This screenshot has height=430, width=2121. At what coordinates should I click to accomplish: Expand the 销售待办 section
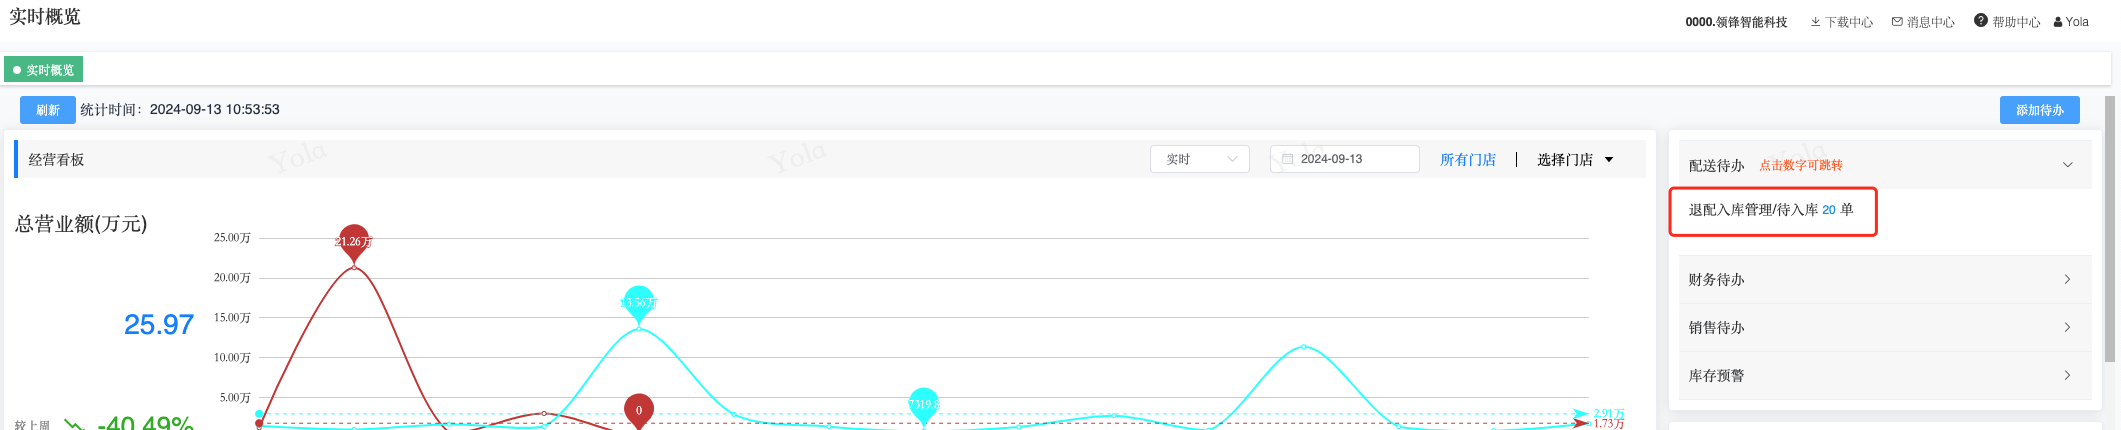1885,328
